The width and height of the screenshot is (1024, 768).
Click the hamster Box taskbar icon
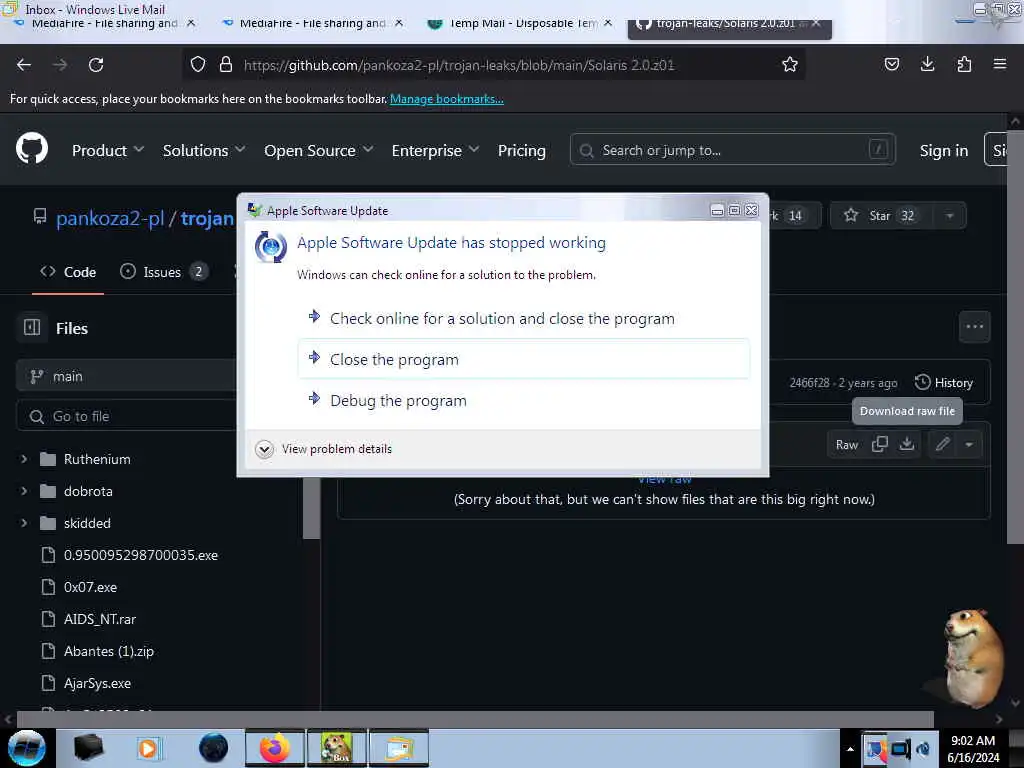(x=336, y=748)
